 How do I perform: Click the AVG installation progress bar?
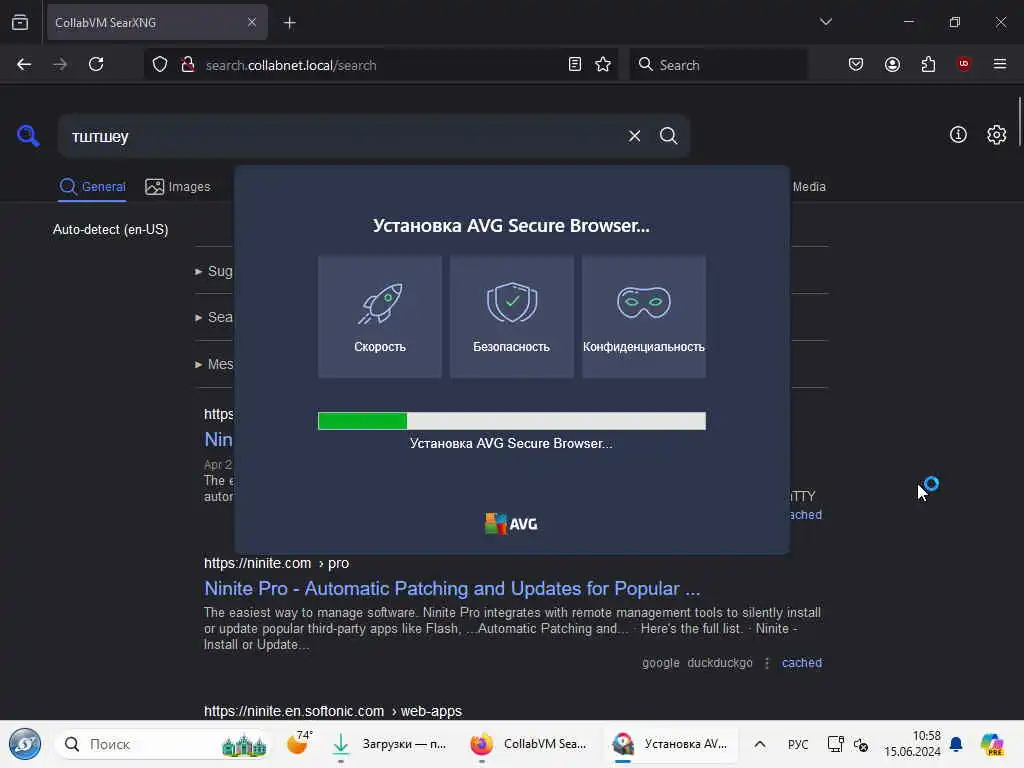pyautogui.click(x=511, y=421)
